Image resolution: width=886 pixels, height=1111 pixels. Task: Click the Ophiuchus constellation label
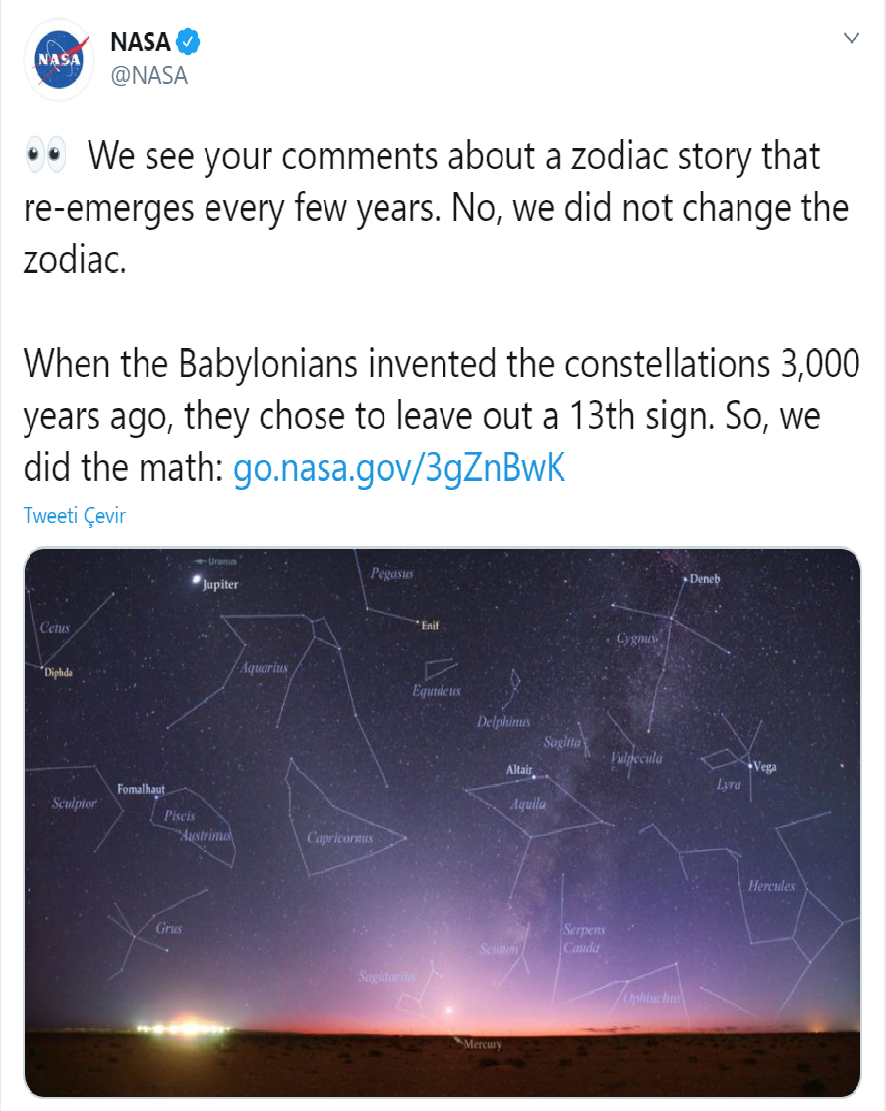652,997
